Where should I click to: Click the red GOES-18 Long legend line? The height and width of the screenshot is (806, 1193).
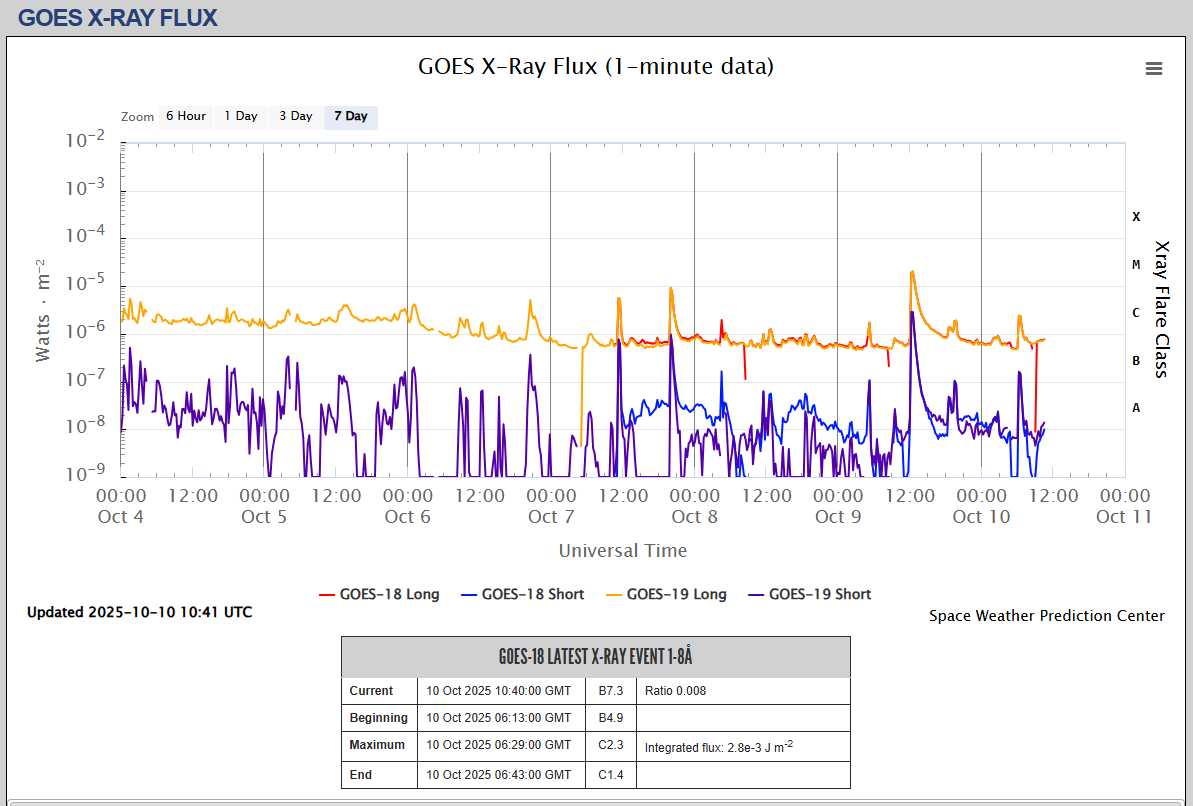[x=327, y=595]
